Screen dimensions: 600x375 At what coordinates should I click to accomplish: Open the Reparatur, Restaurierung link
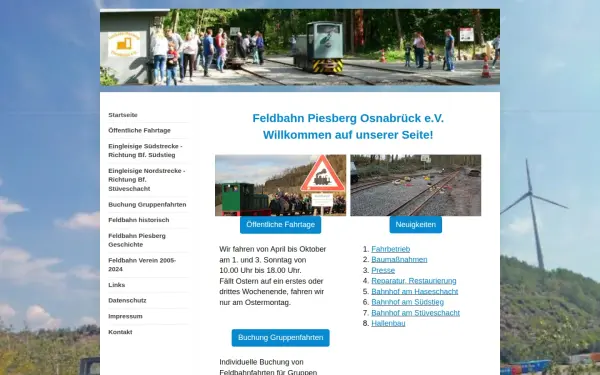point(414,281)
